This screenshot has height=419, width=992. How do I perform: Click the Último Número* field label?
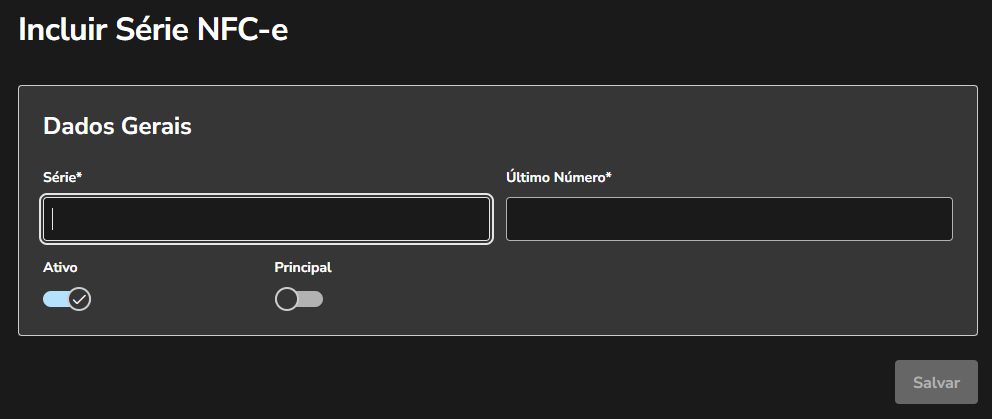click(x=556, y=177)
